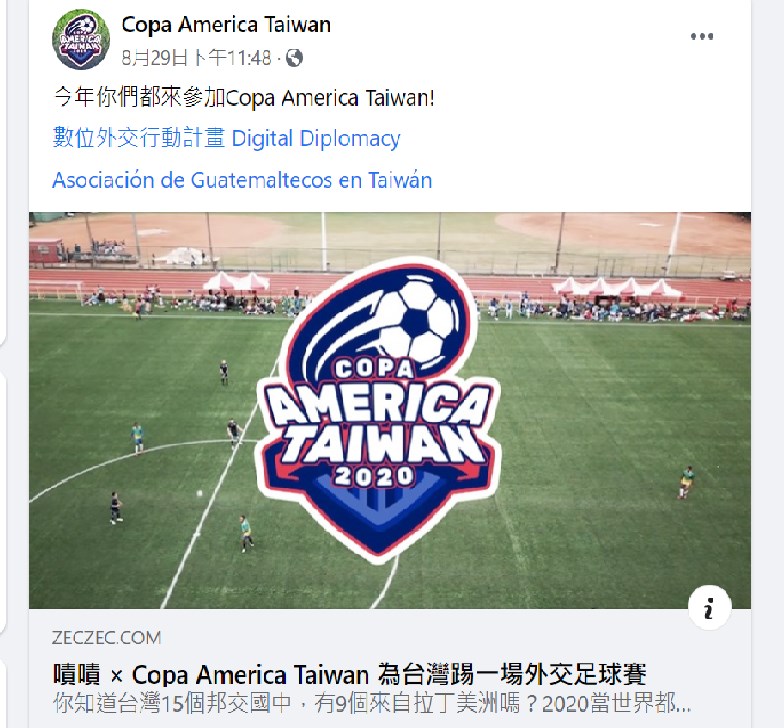Open the Copa America Taiwan page name
Screen dimensions: 784x728
226,24
